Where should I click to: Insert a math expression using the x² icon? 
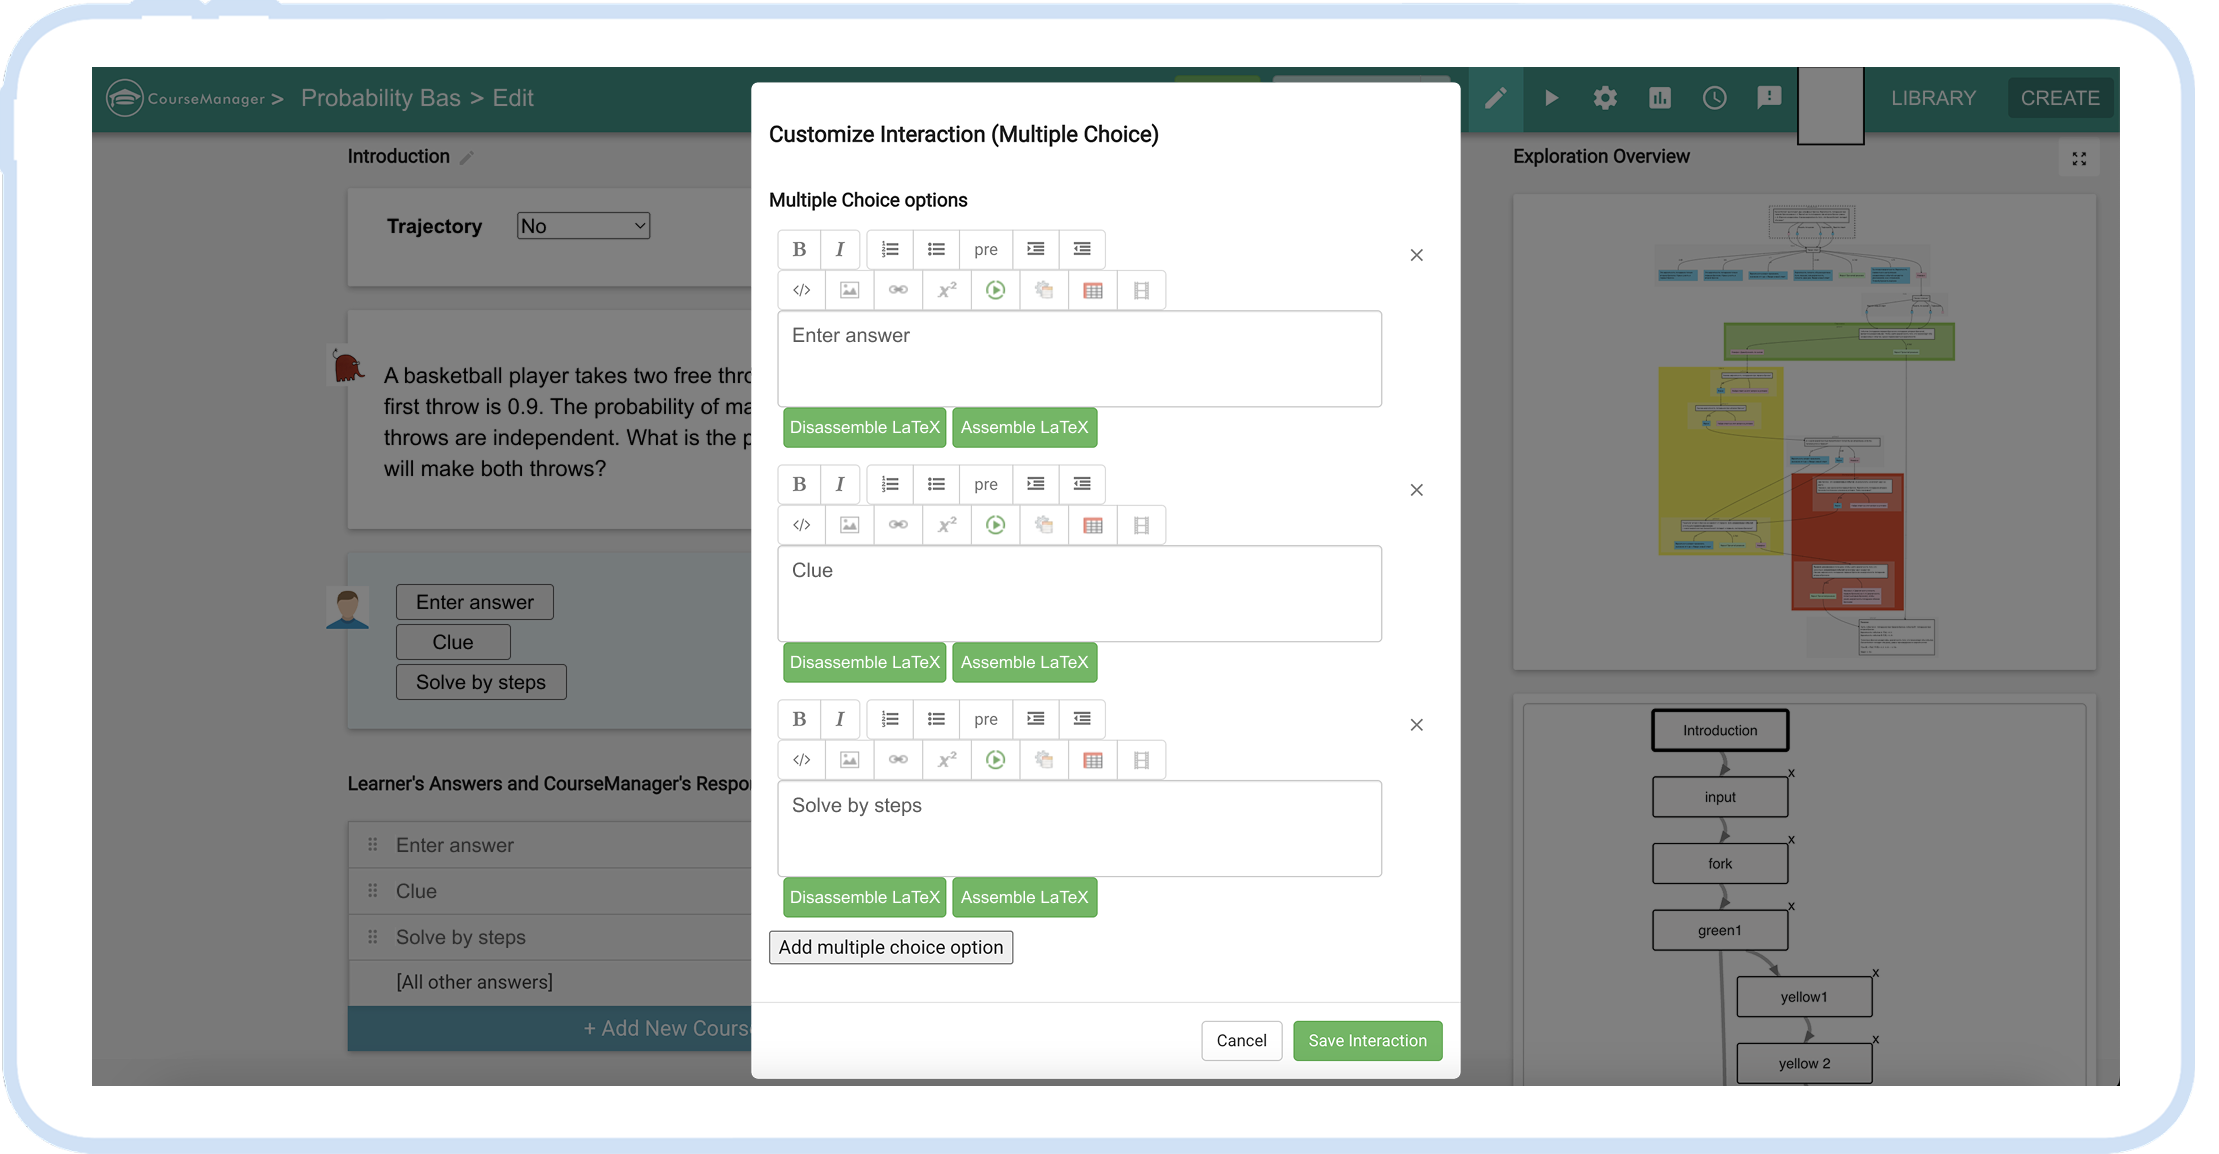(x=946, y=290)
